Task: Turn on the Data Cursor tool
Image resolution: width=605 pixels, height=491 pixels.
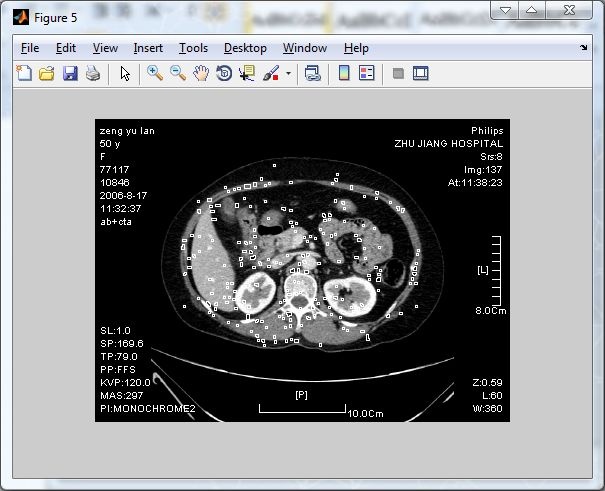Action: click(247, 73)
